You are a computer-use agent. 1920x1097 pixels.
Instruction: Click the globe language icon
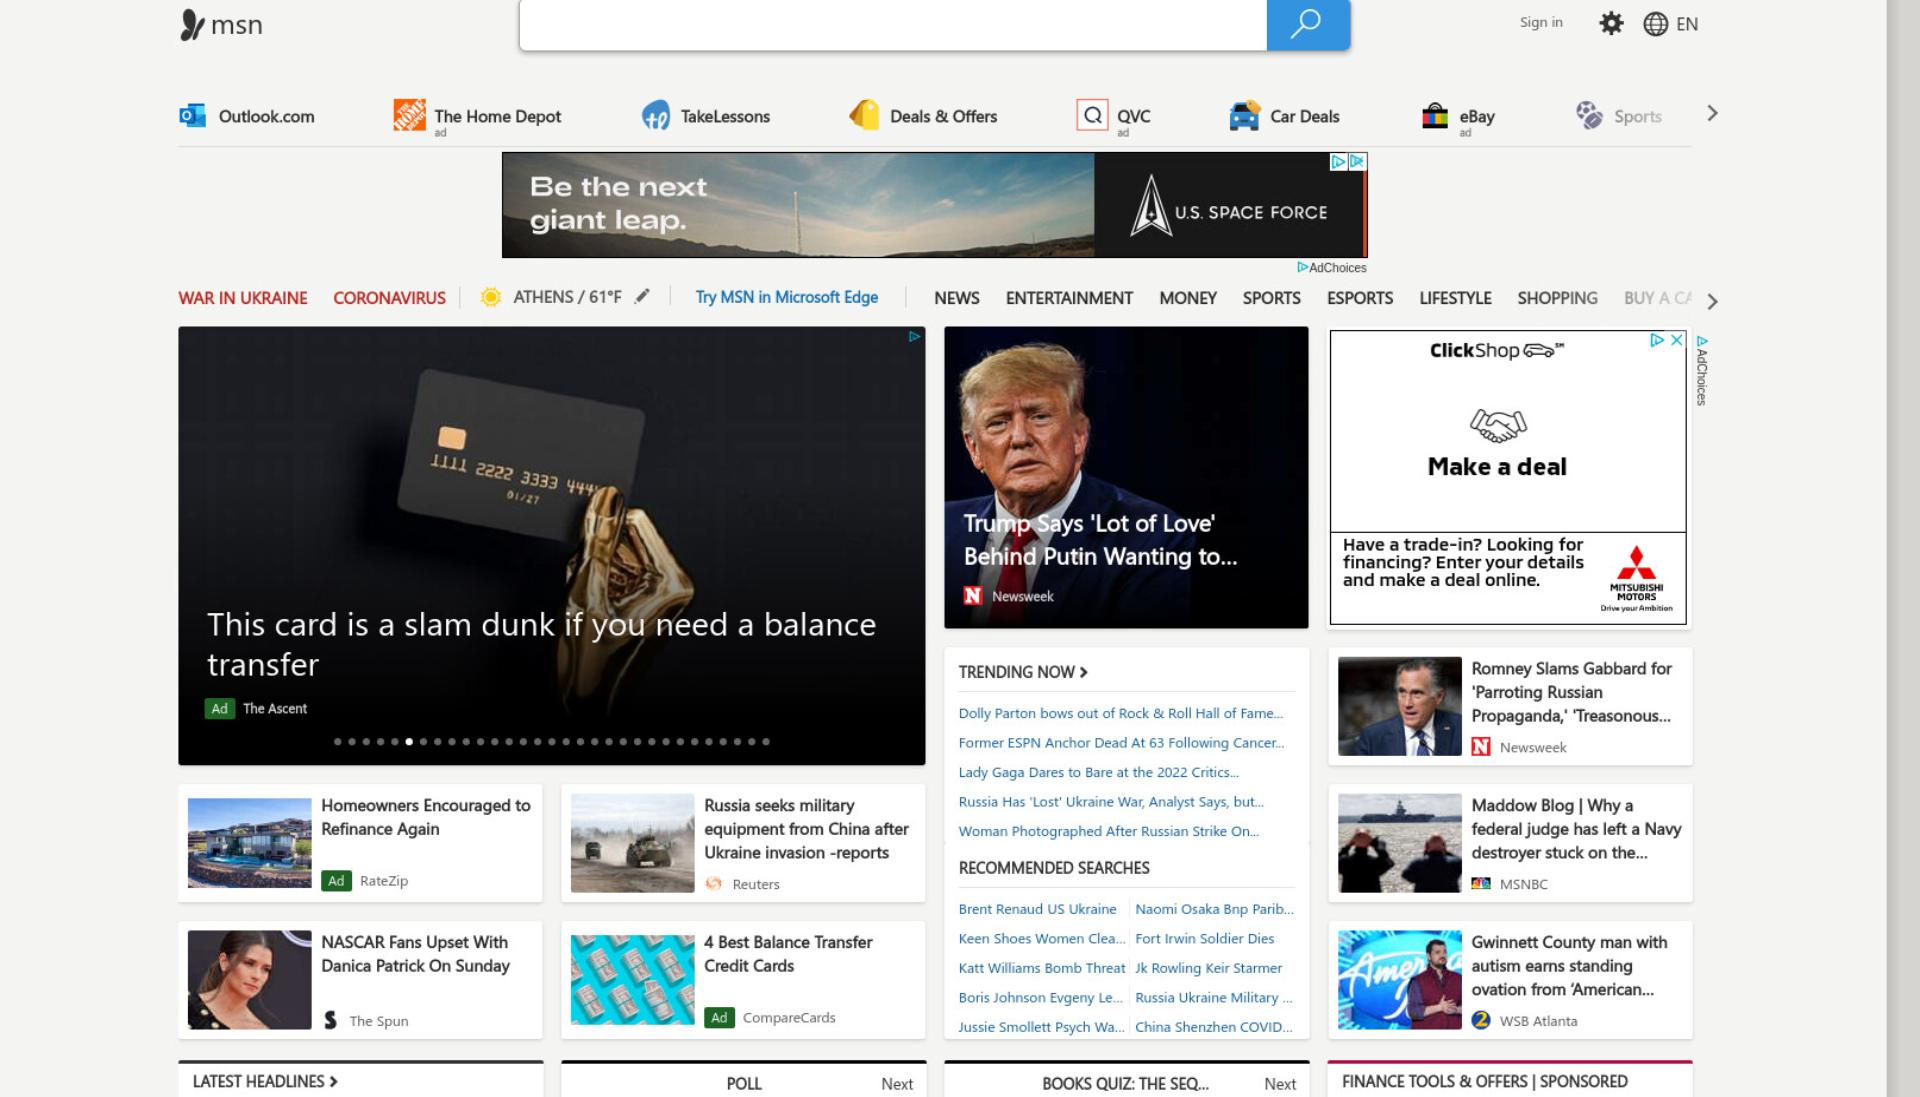[1655, 24]
